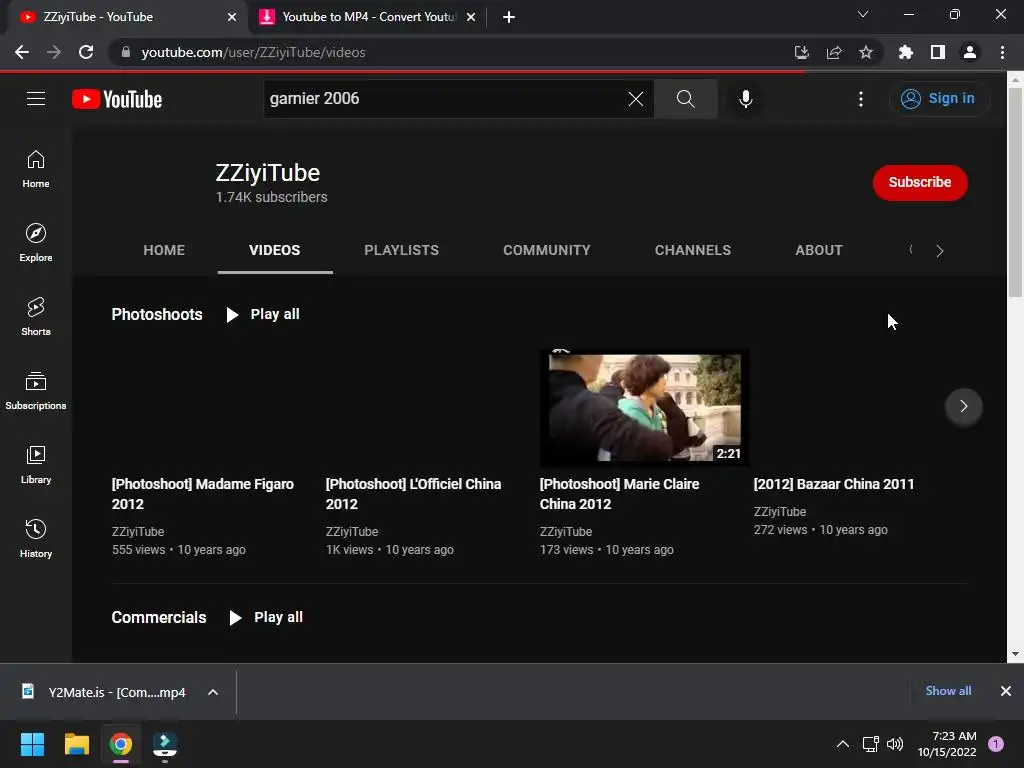Bookmark this page with the star
Viewport: 1024px width, 768px height.
tap(865, 52)
